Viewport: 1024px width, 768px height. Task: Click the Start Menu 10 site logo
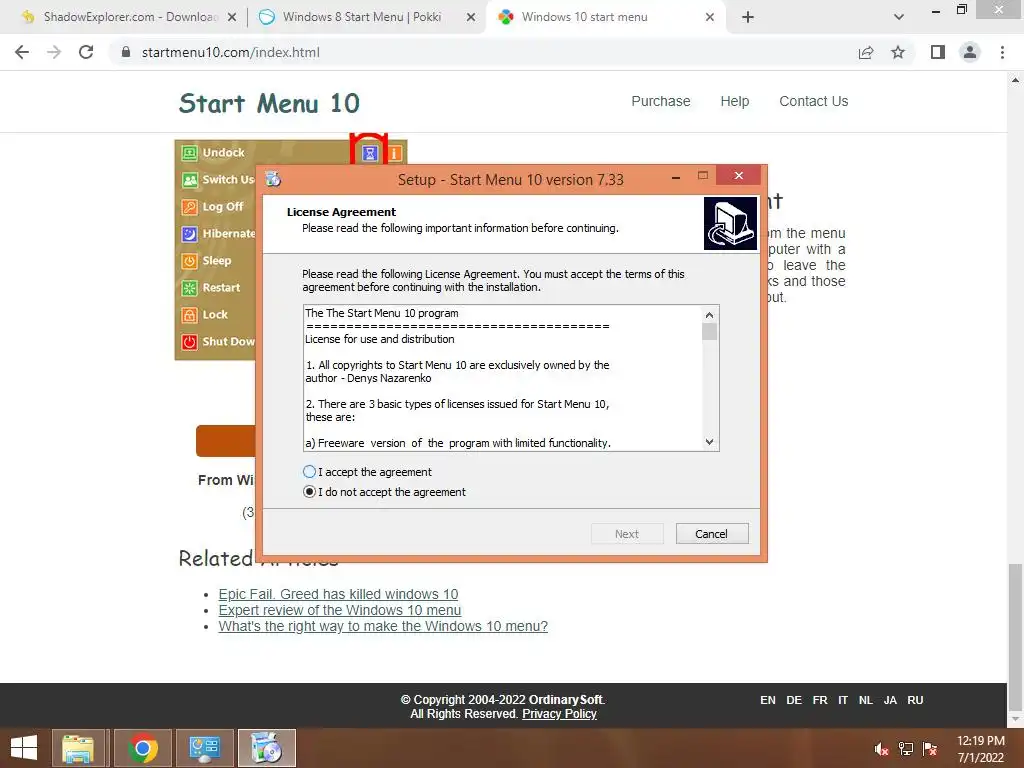(269, 103)
